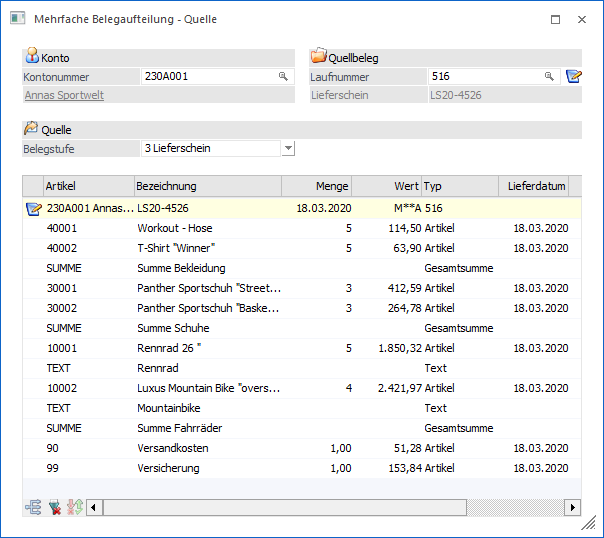Click into the Kontonummer input field
The height and width of the screenshot is (538, 604).
(208, 76)
